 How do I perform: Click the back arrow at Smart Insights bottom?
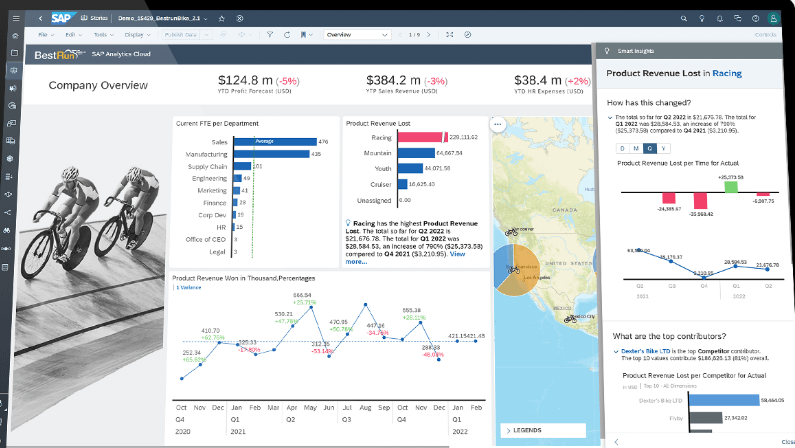pyautogui.click(x=617, y=442)
